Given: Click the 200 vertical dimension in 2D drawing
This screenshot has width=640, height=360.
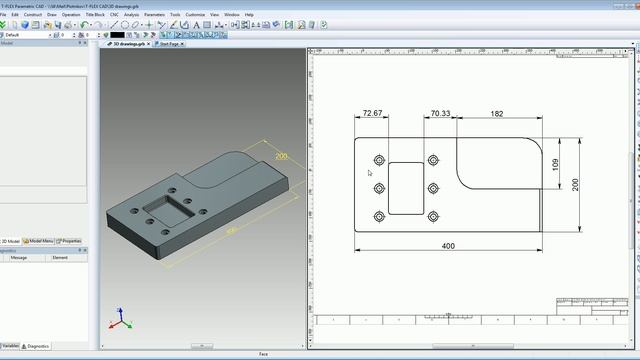Looking at the screenshot, I should point(575,184).
